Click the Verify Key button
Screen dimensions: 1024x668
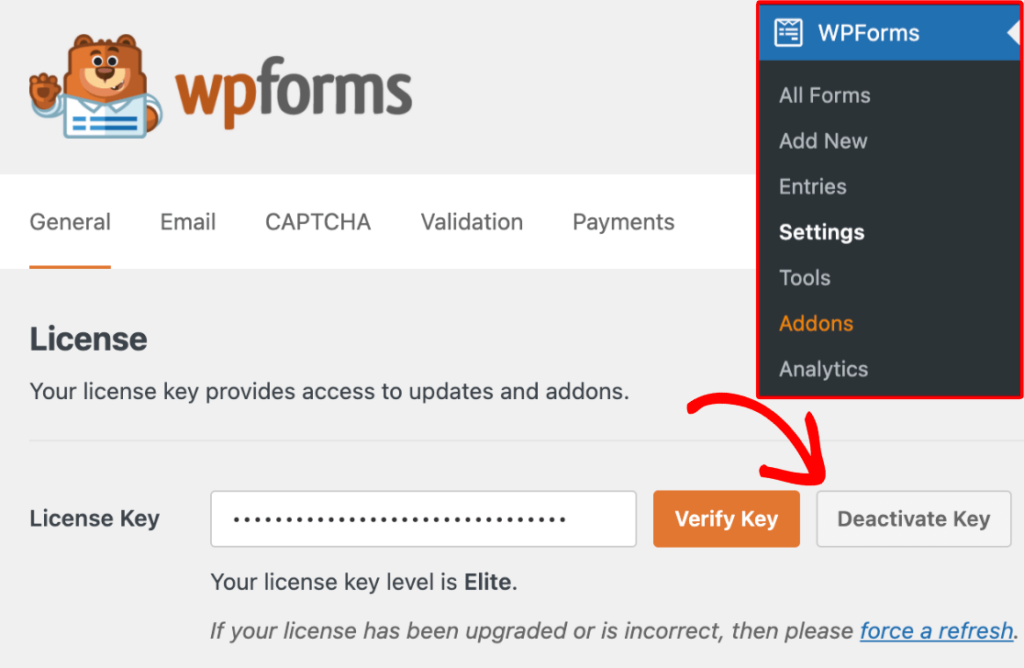click(x=726, y=519)
